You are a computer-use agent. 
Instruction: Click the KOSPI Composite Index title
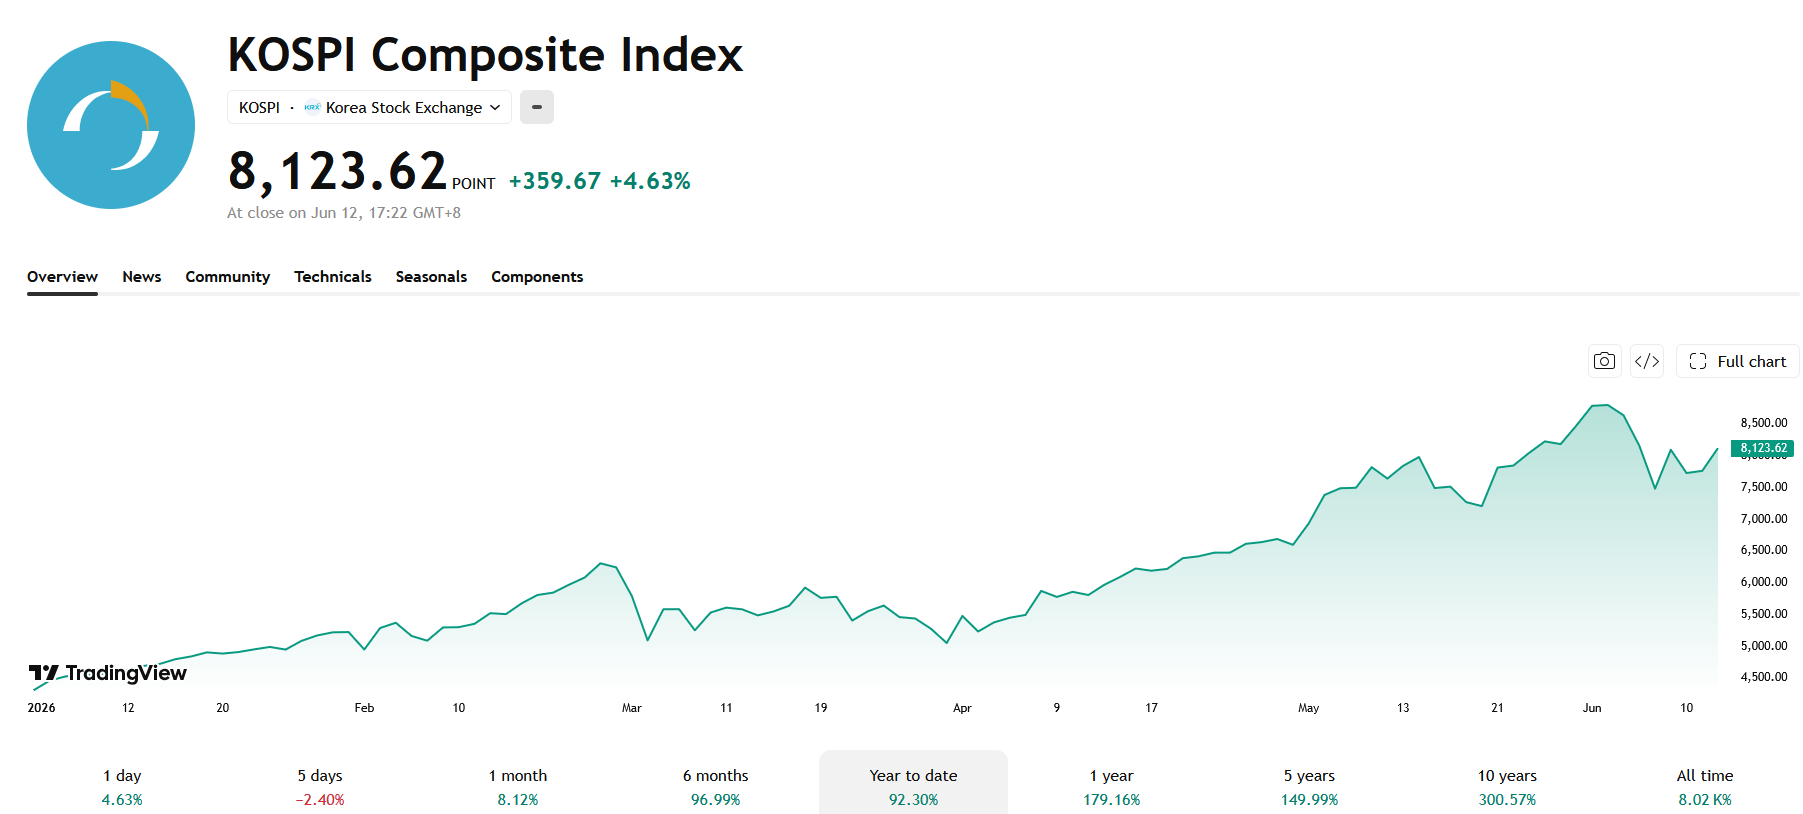tap(485, 54)
